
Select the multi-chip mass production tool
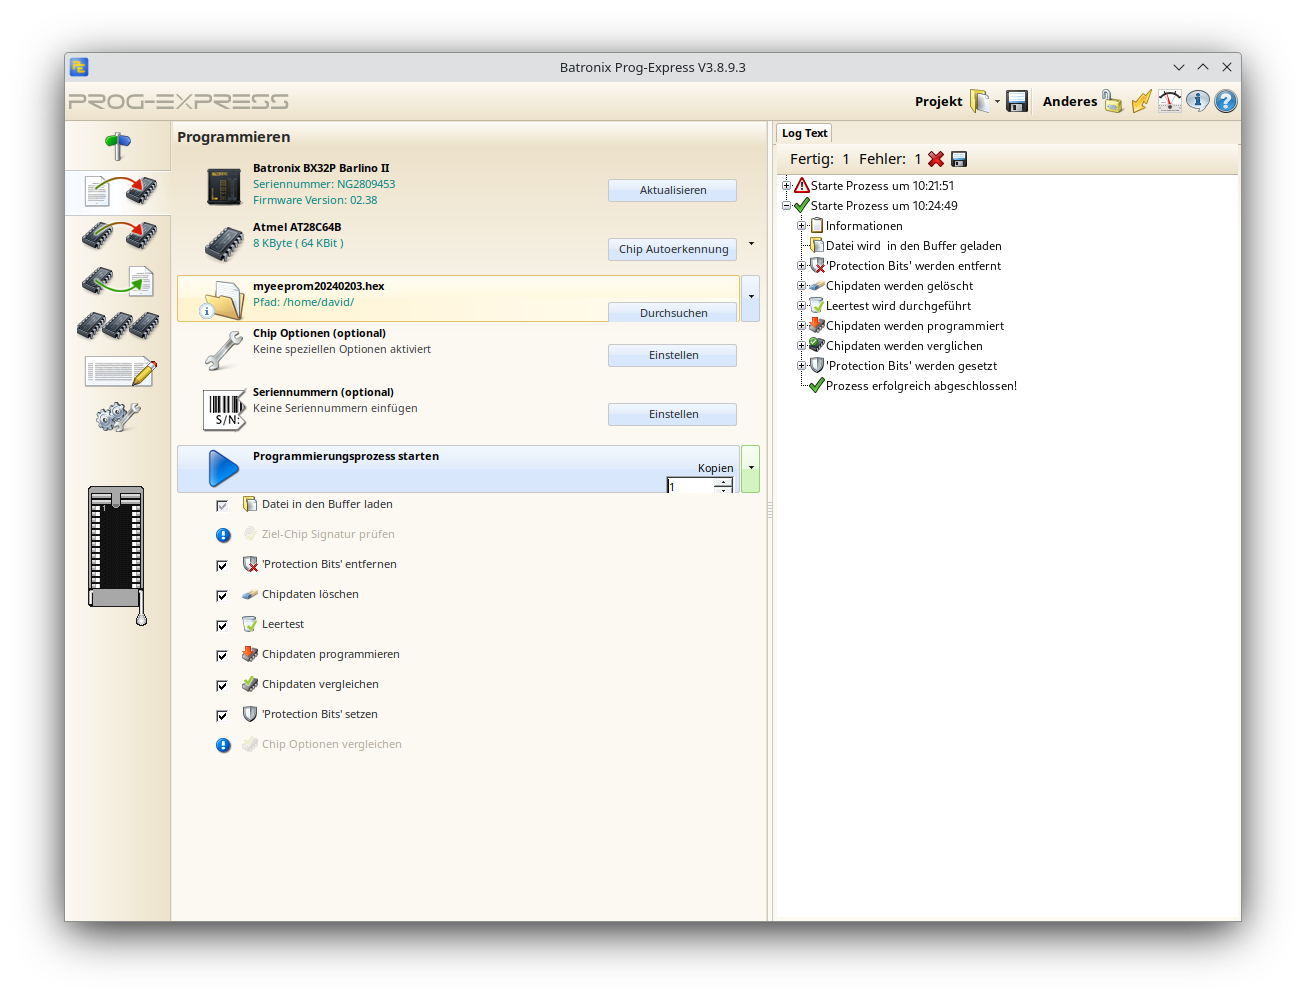(118, 325)
